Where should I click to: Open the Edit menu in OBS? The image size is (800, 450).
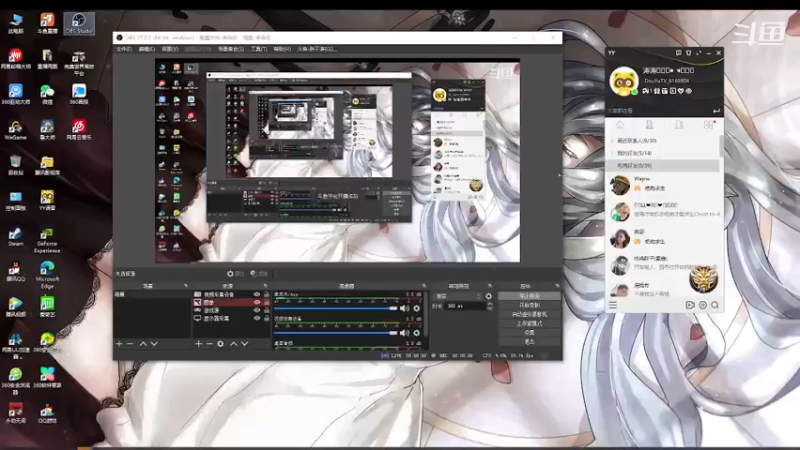(x=146, y=49)
